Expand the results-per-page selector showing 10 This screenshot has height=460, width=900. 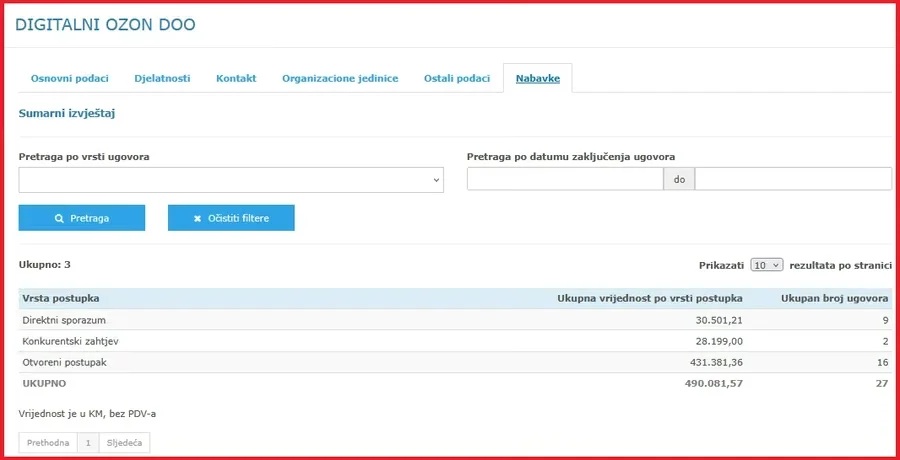coord(766,265)
